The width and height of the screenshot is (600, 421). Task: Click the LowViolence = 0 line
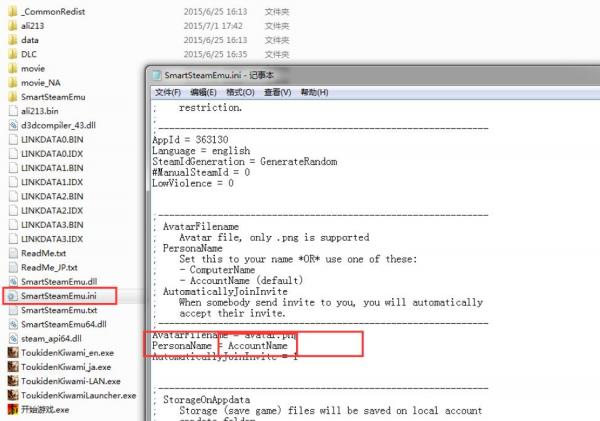pyautogui.click(x=193, y=183)
